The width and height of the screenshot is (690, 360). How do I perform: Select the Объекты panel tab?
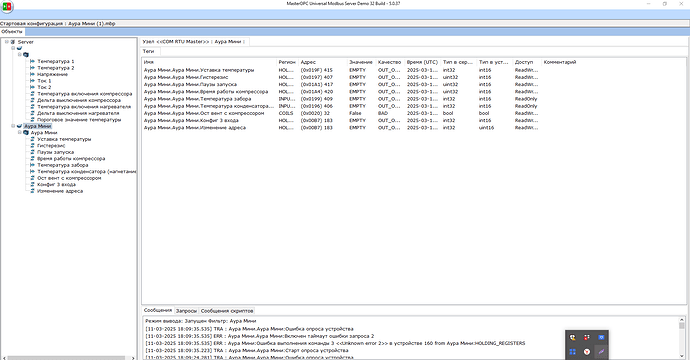click(x=12, y=32)
